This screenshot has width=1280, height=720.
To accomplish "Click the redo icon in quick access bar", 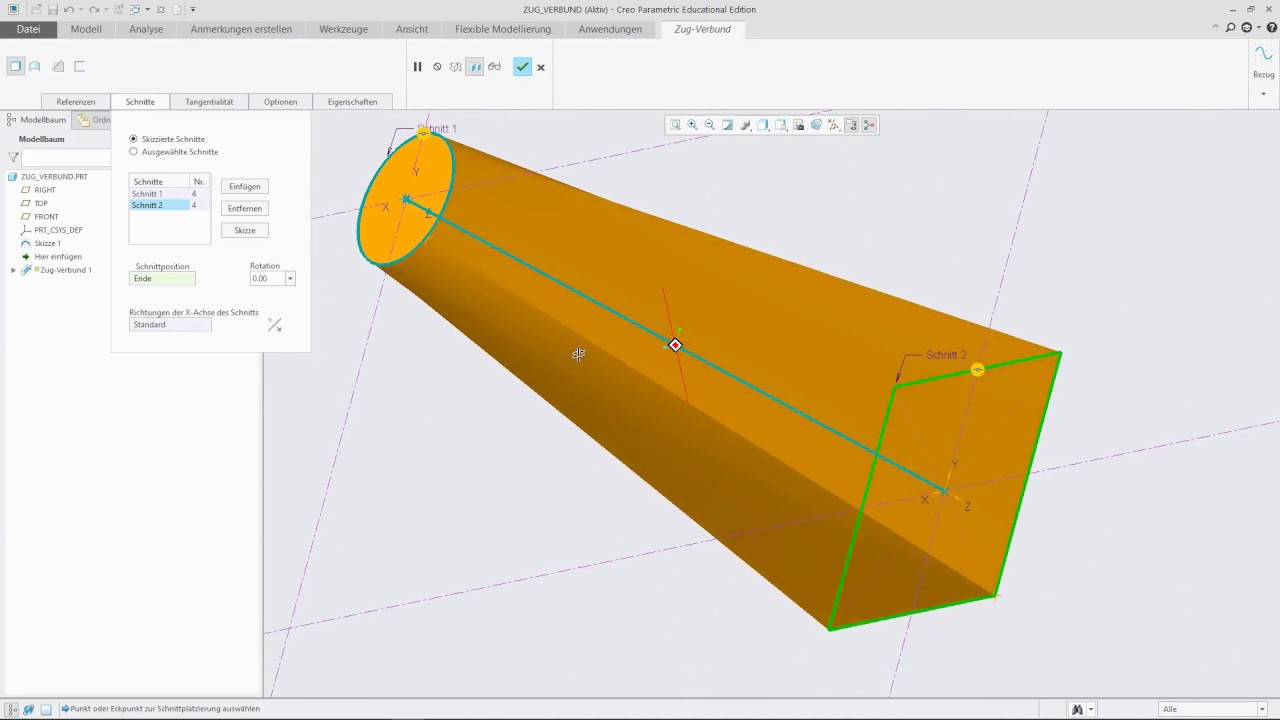I will 94,9.
